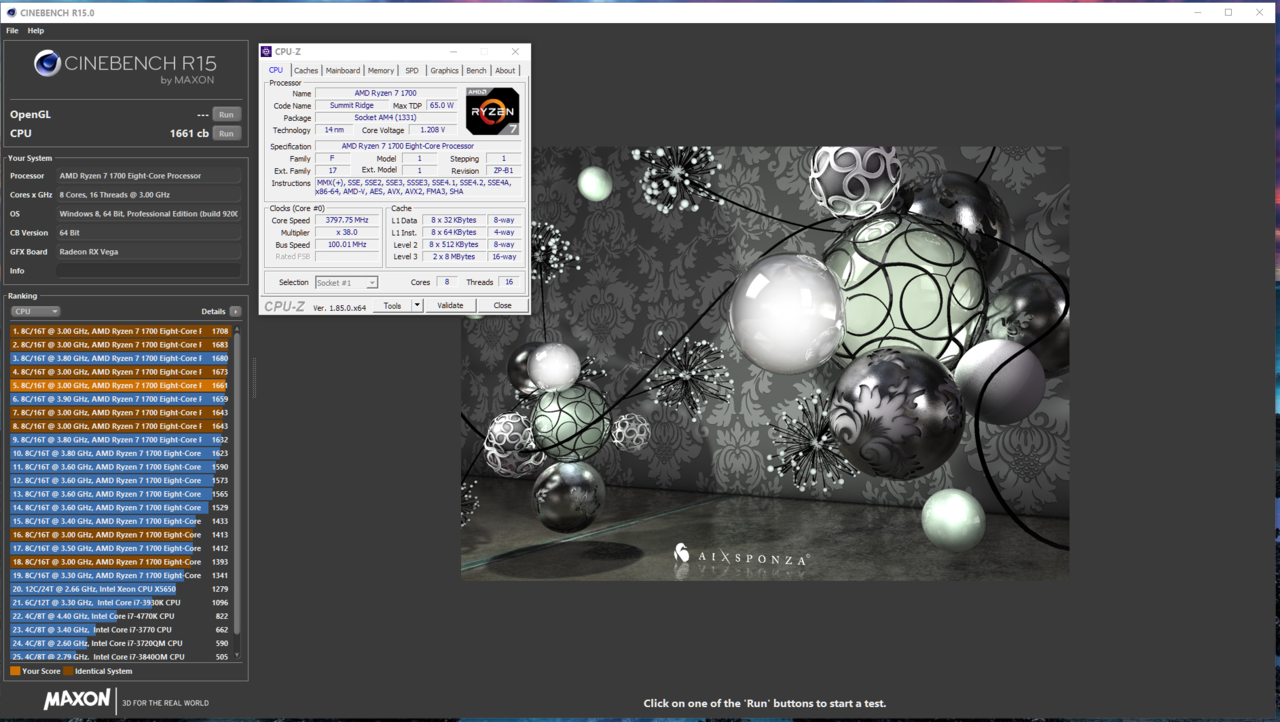Click the CPU score 1661 cb
The width and height of the screenshot is (1280, 722).
coord(189,134)
